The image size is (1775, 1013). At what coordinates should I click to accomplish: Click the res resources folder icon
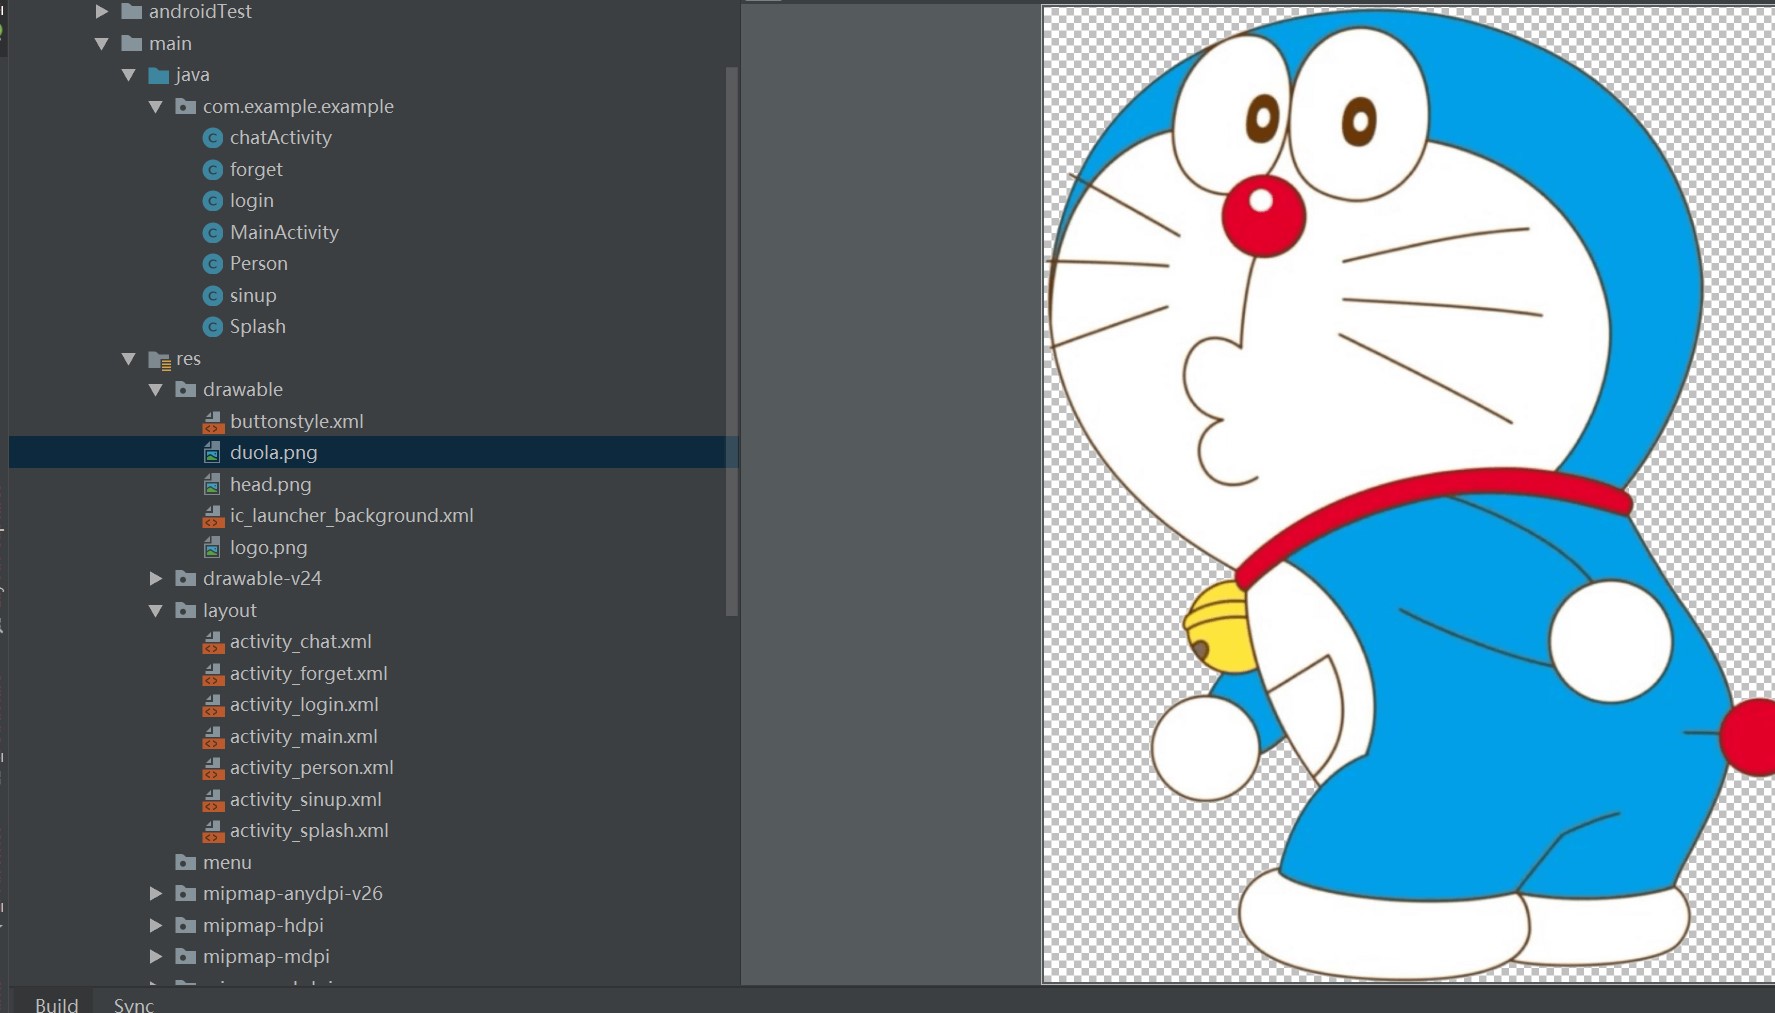159,359
